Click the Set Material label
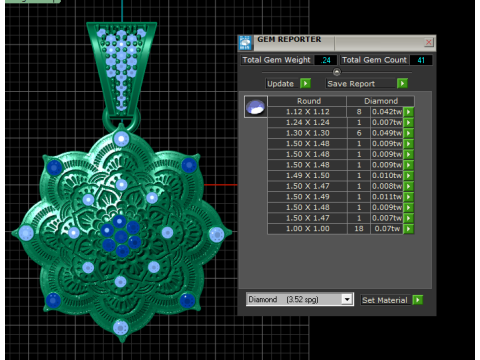This screenshot has width=480, height=360. [x=385, y=300]
